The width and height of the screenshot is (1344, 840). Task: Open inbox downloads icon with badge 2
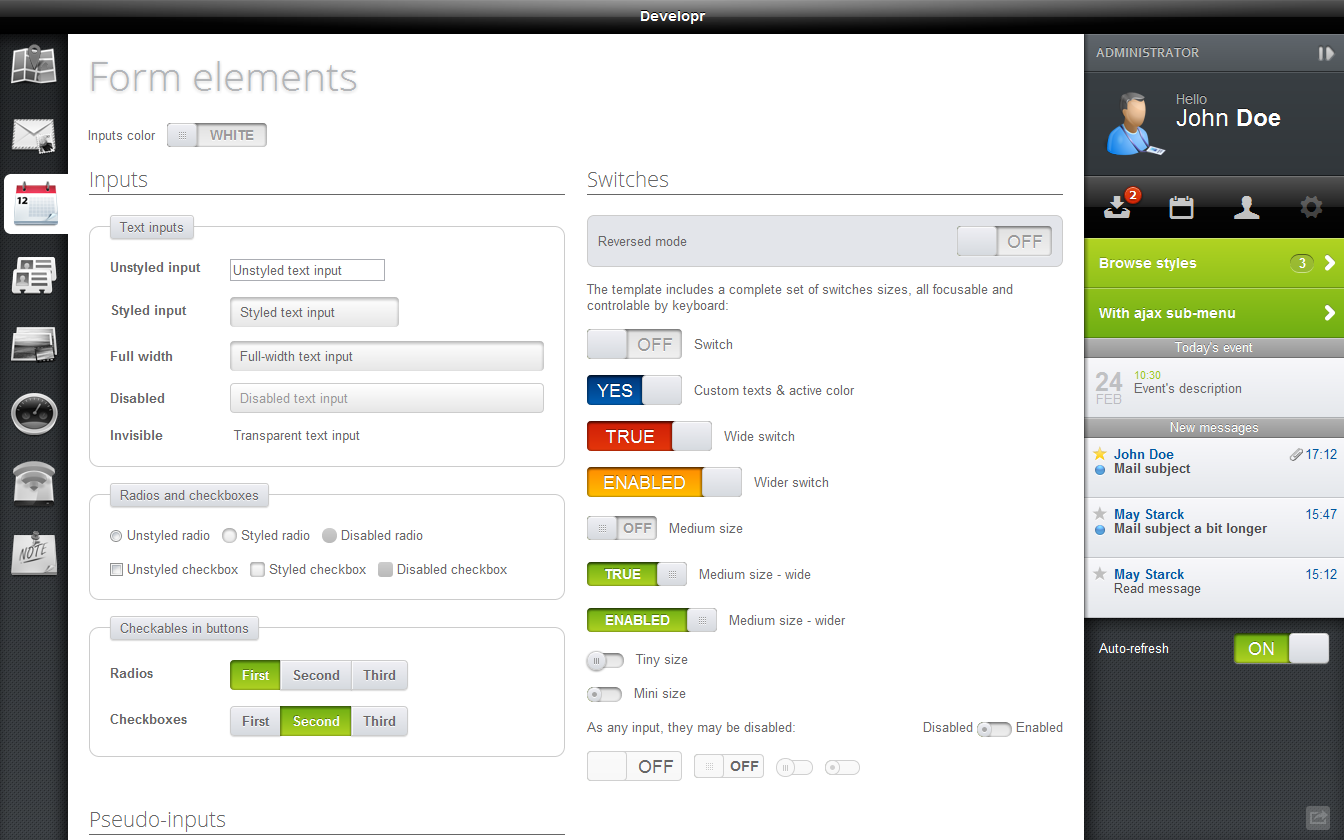[x=1117, y=207]
